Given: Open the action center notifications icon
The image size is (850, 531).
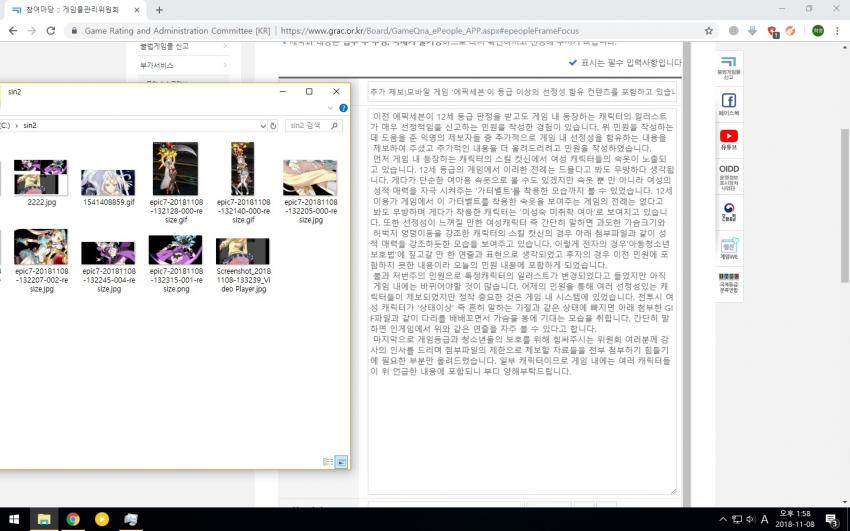Looking at the screenshot, I should tap(833, 520).
